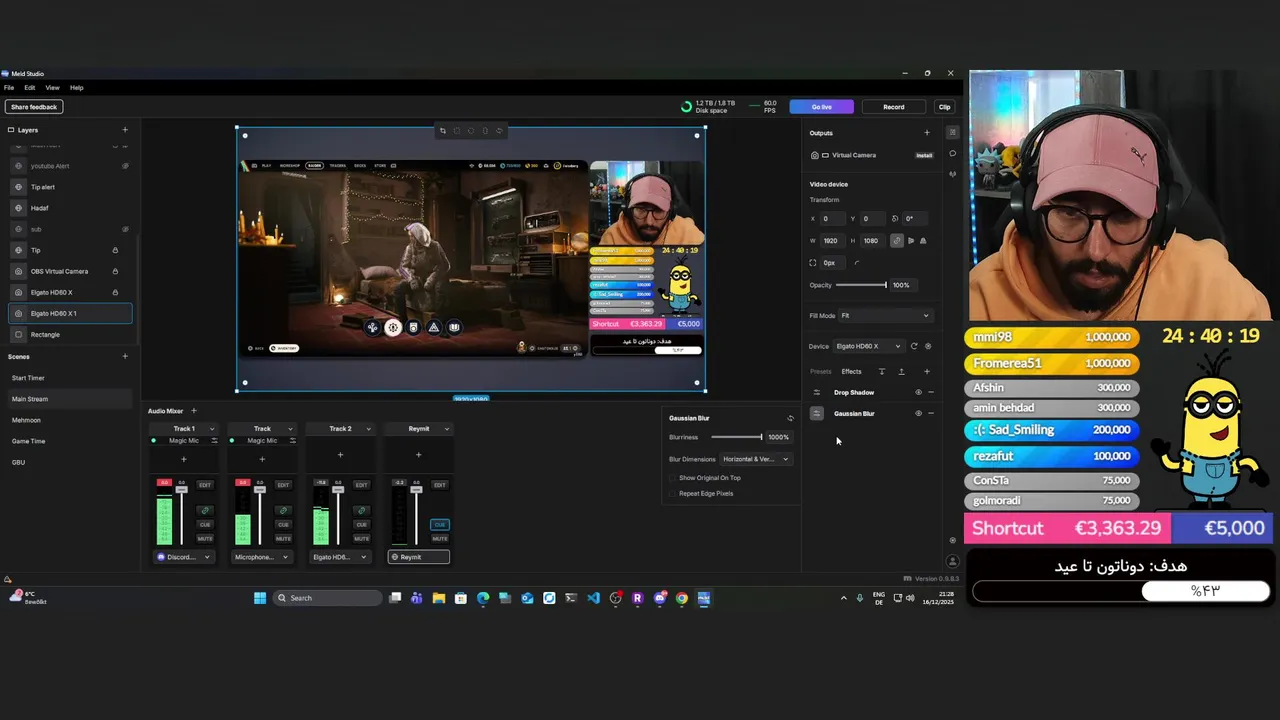Open the top properties sidebar icon
Image resolution: width=1280 pixels, height=720 pixels.
(952, 133)
